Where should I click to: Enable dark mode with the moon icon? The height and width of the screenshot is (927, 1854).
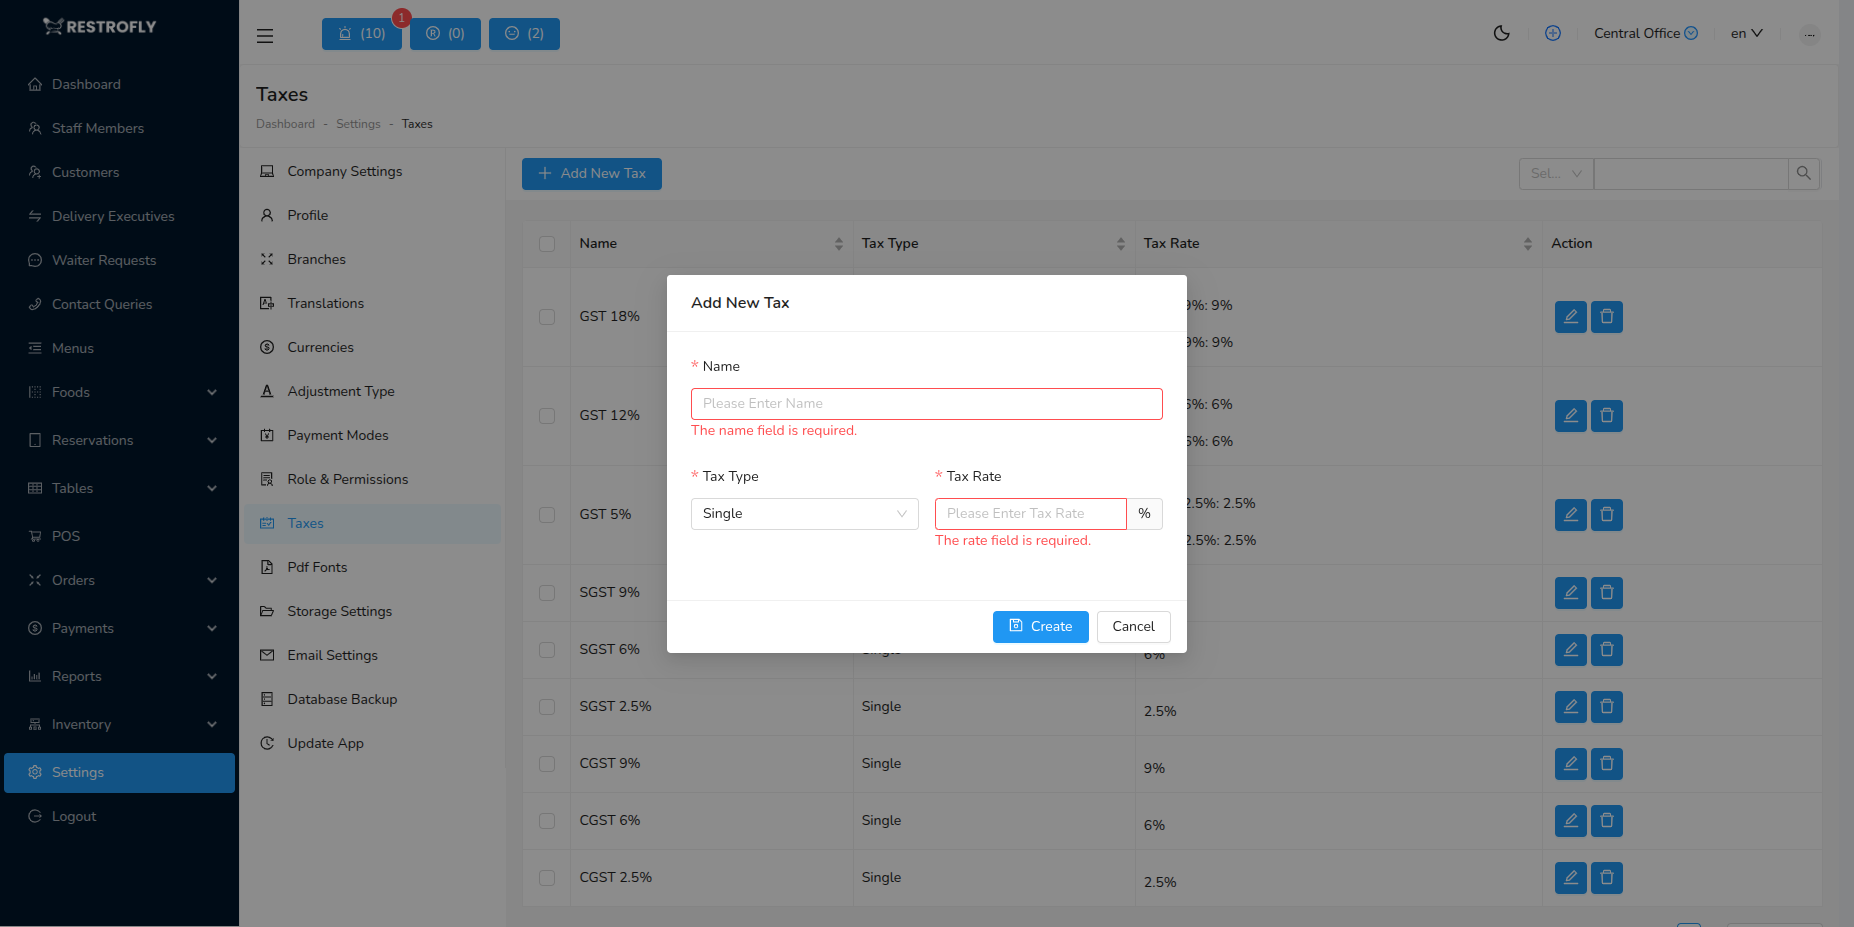(x=1501, y=33)
